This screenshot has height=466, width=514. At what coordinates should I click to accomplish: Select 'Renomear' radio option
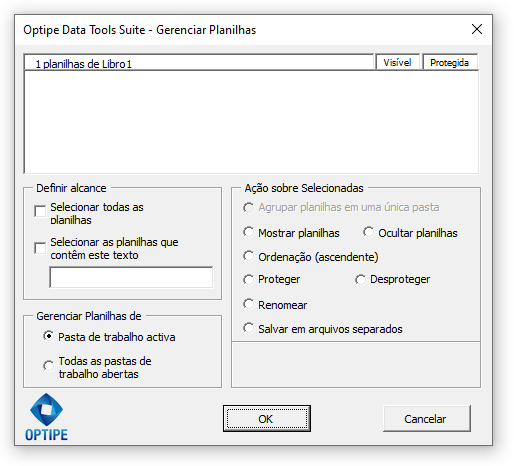pos(248,304)
